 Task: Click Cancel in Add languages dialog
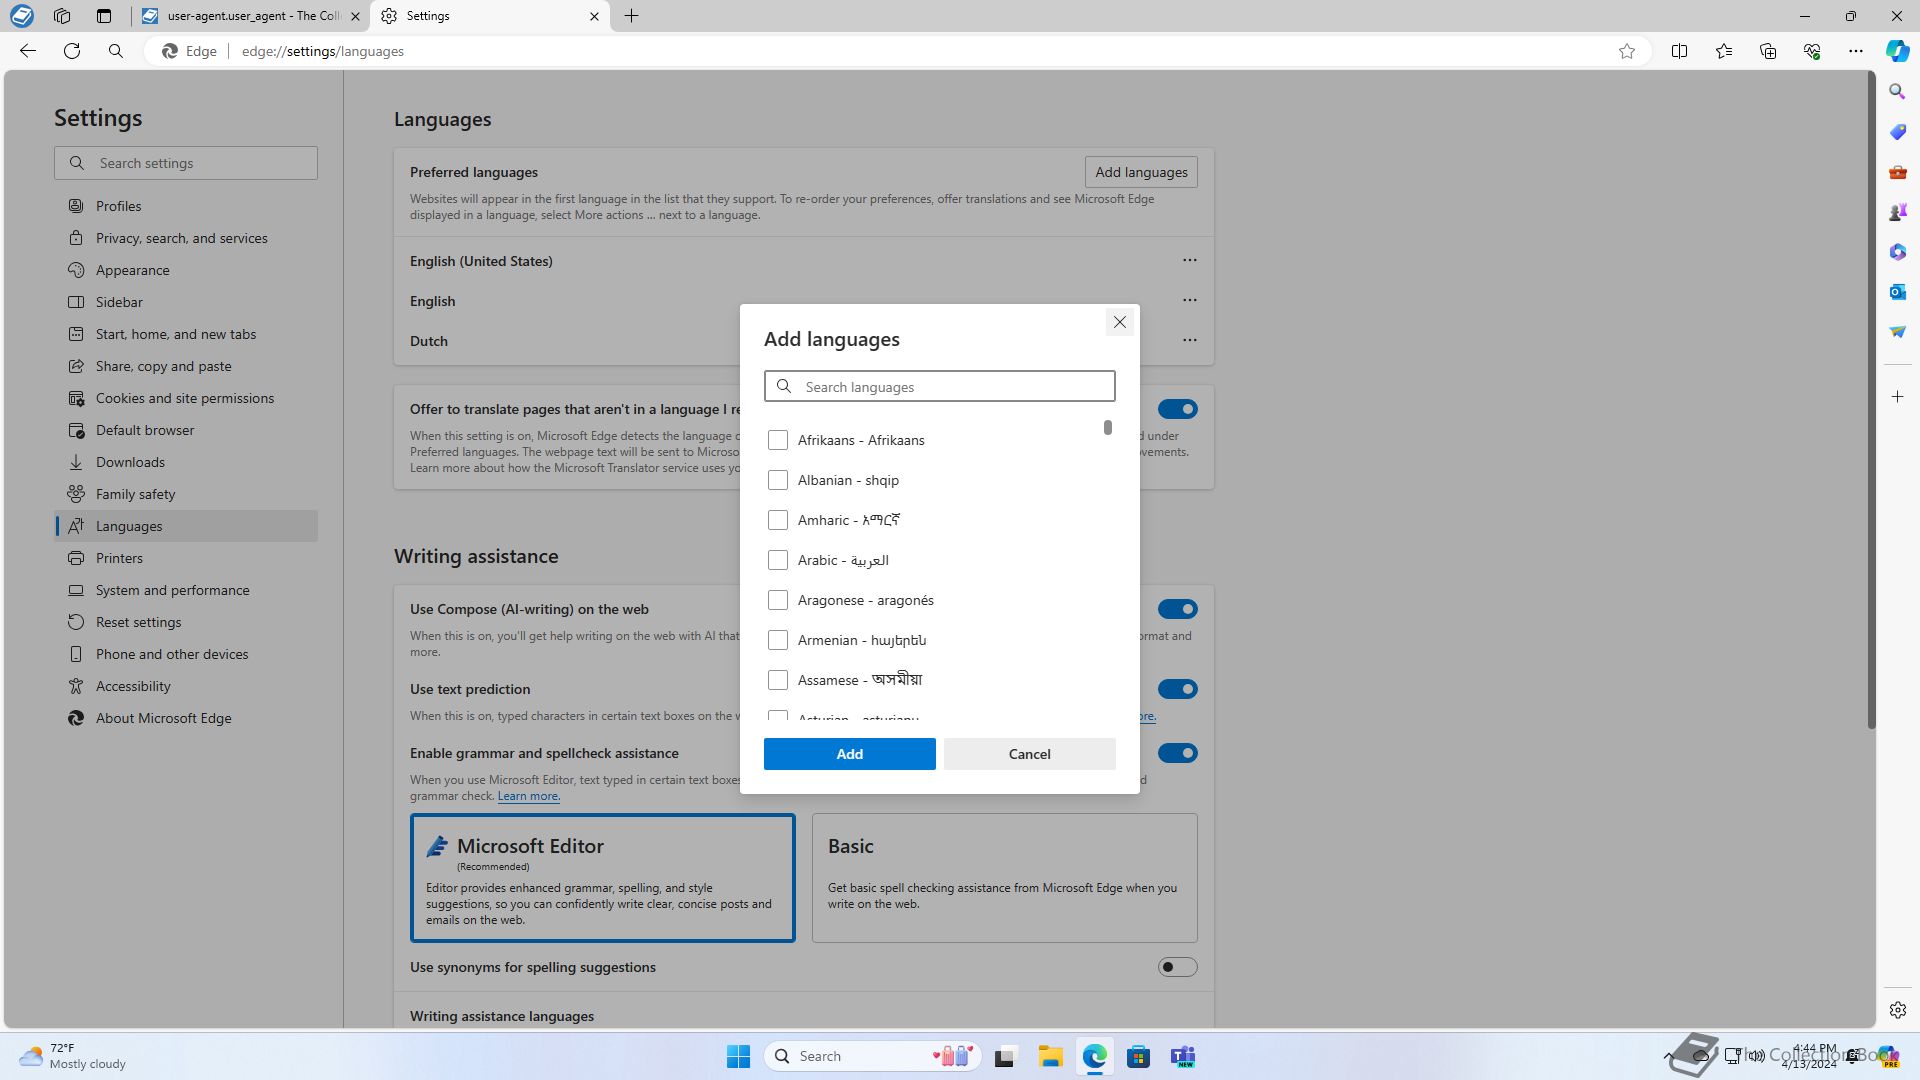point(1029,754)
